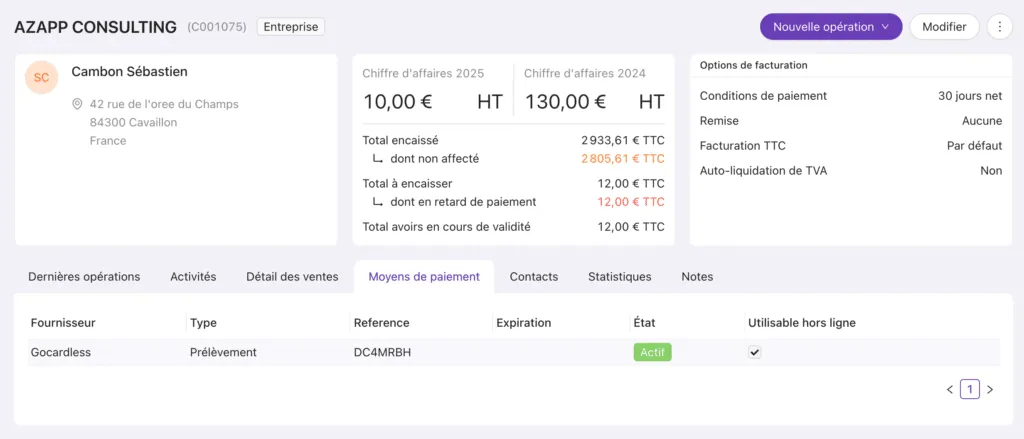
Task: Select the Moyens de paiement tab
Action: [x=424, y=276]
